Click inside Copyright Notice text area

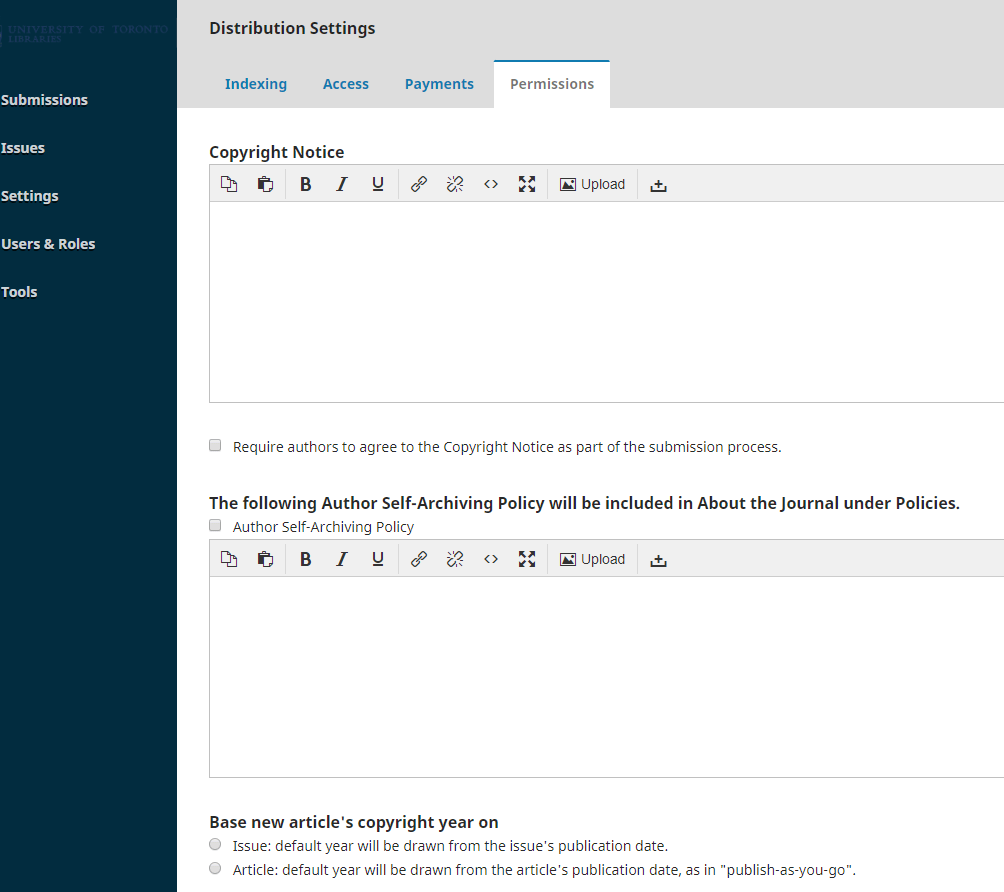[x=606, y=302]
